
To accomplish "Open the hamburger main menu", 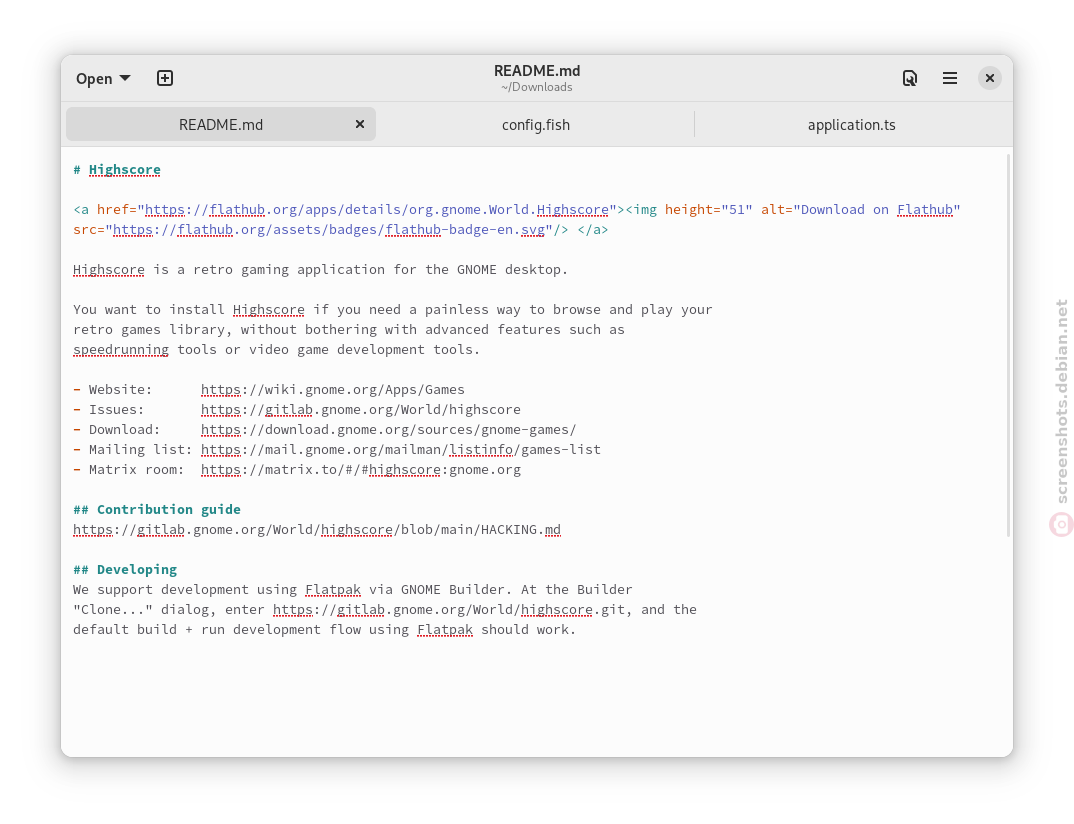I will (949, 78).
